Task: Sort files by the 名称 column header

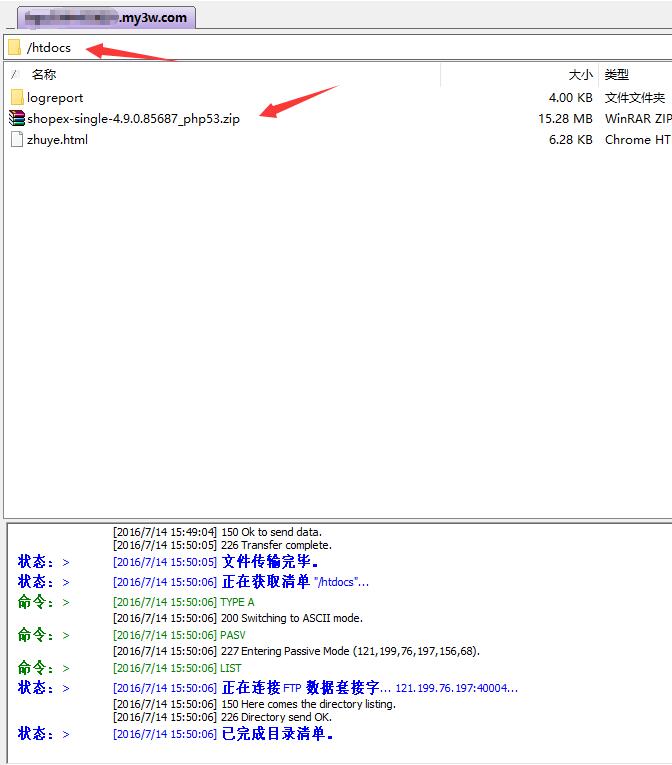Action: pyautogui.click(x=44, y=74)
